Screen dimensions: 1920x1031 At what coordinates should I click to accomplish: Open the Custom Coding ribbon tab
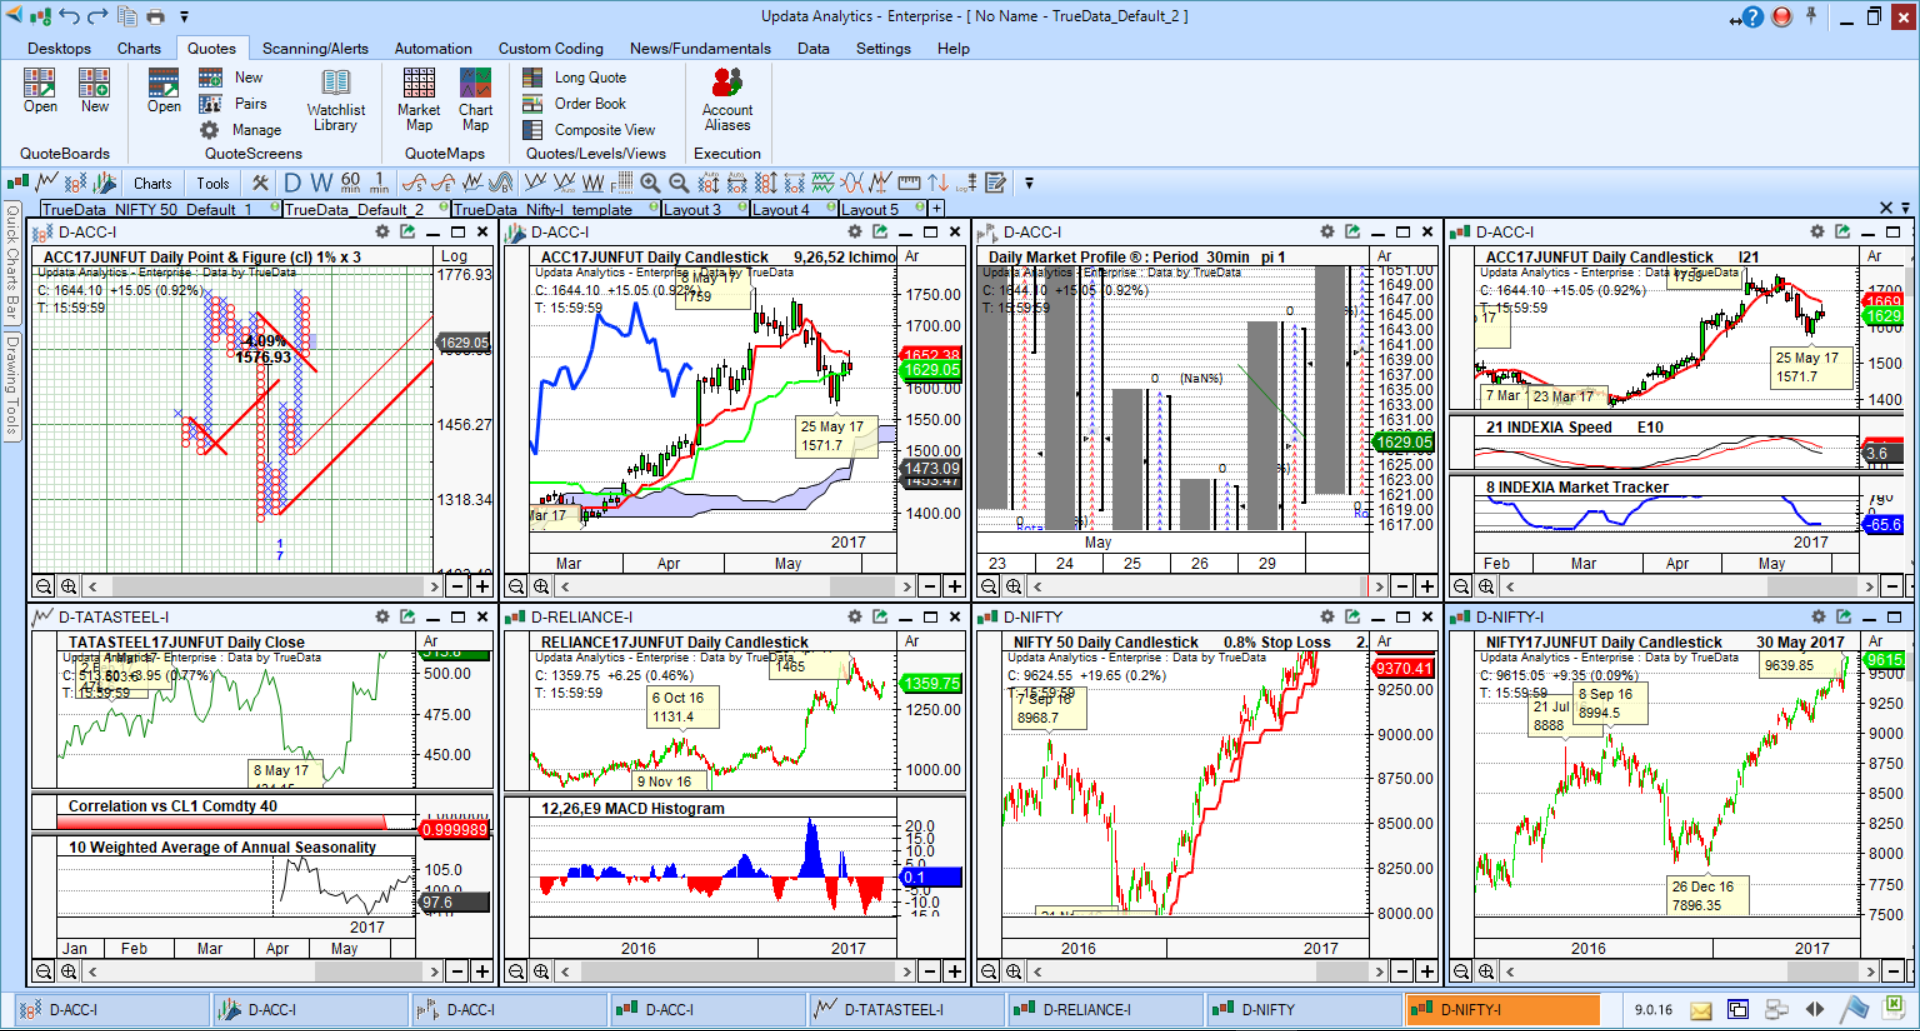(551, 48)
